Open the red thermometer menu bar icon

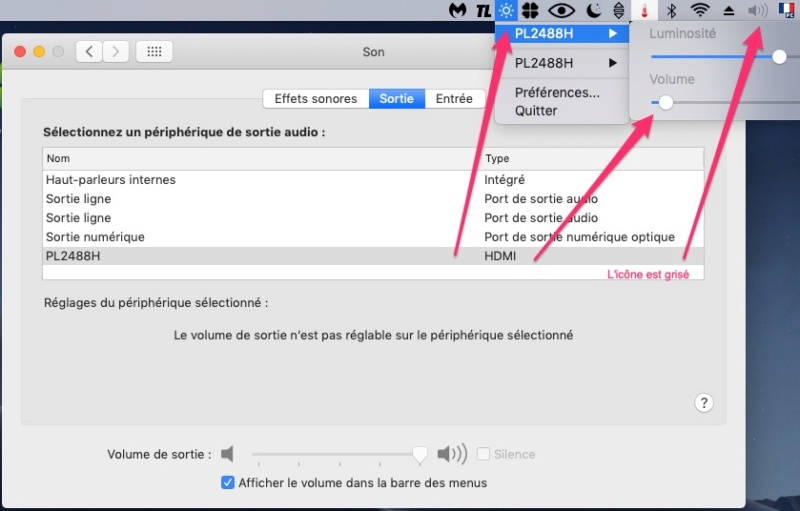click(644, 10)
